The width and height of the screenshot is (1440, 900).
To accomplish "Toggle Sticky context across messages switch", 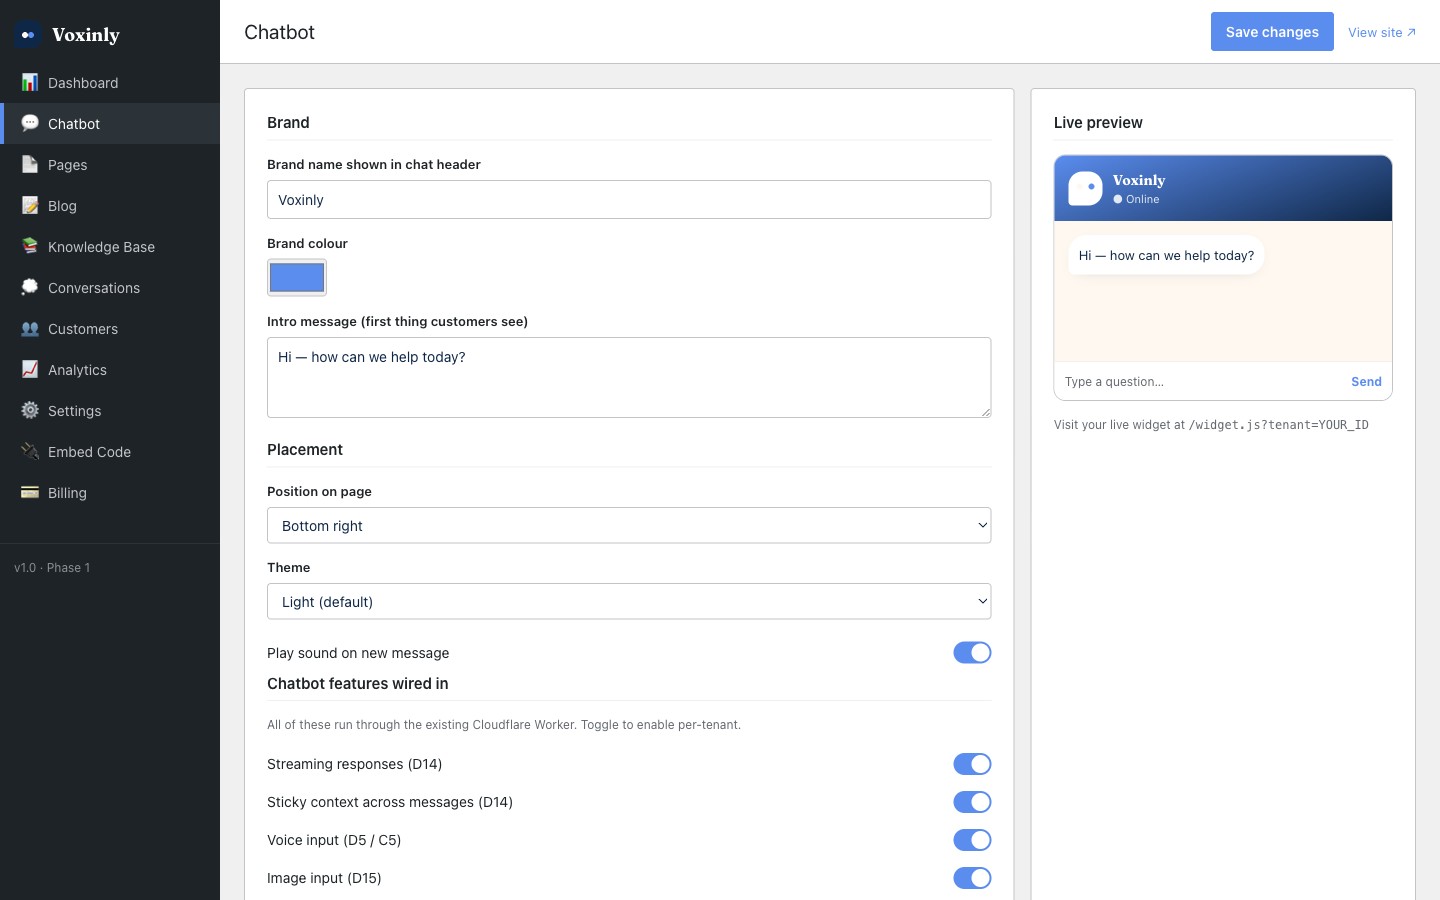I will (972, 802).
